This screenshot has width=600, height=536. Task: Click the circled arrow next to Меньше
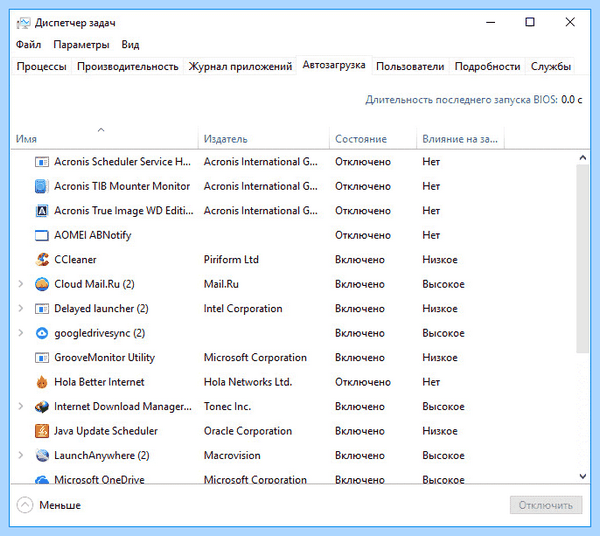coord(25,505)
